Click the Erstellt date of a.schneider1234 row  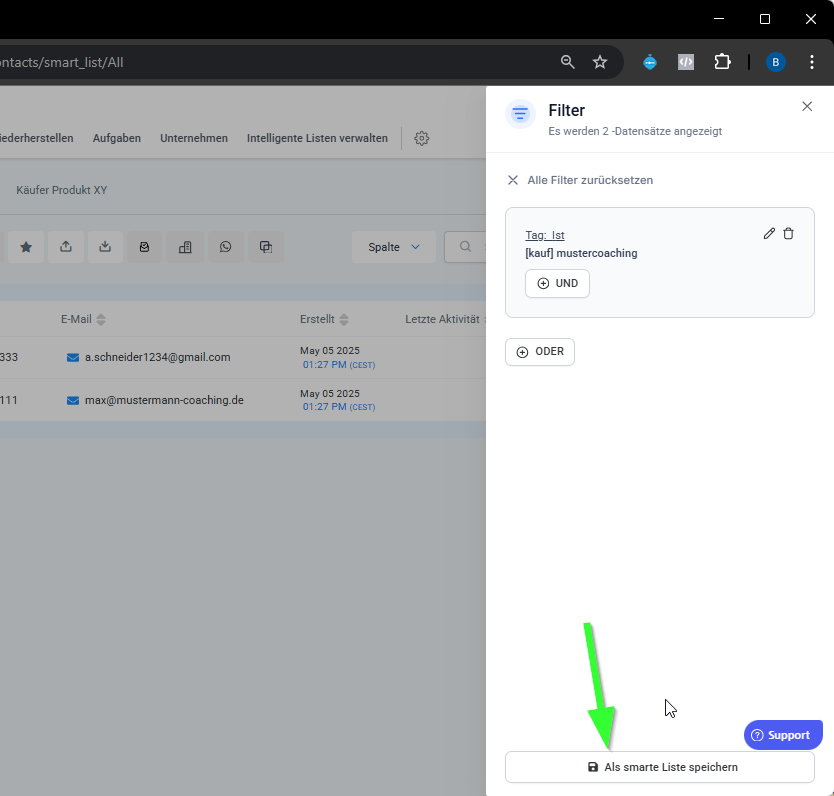337,357
